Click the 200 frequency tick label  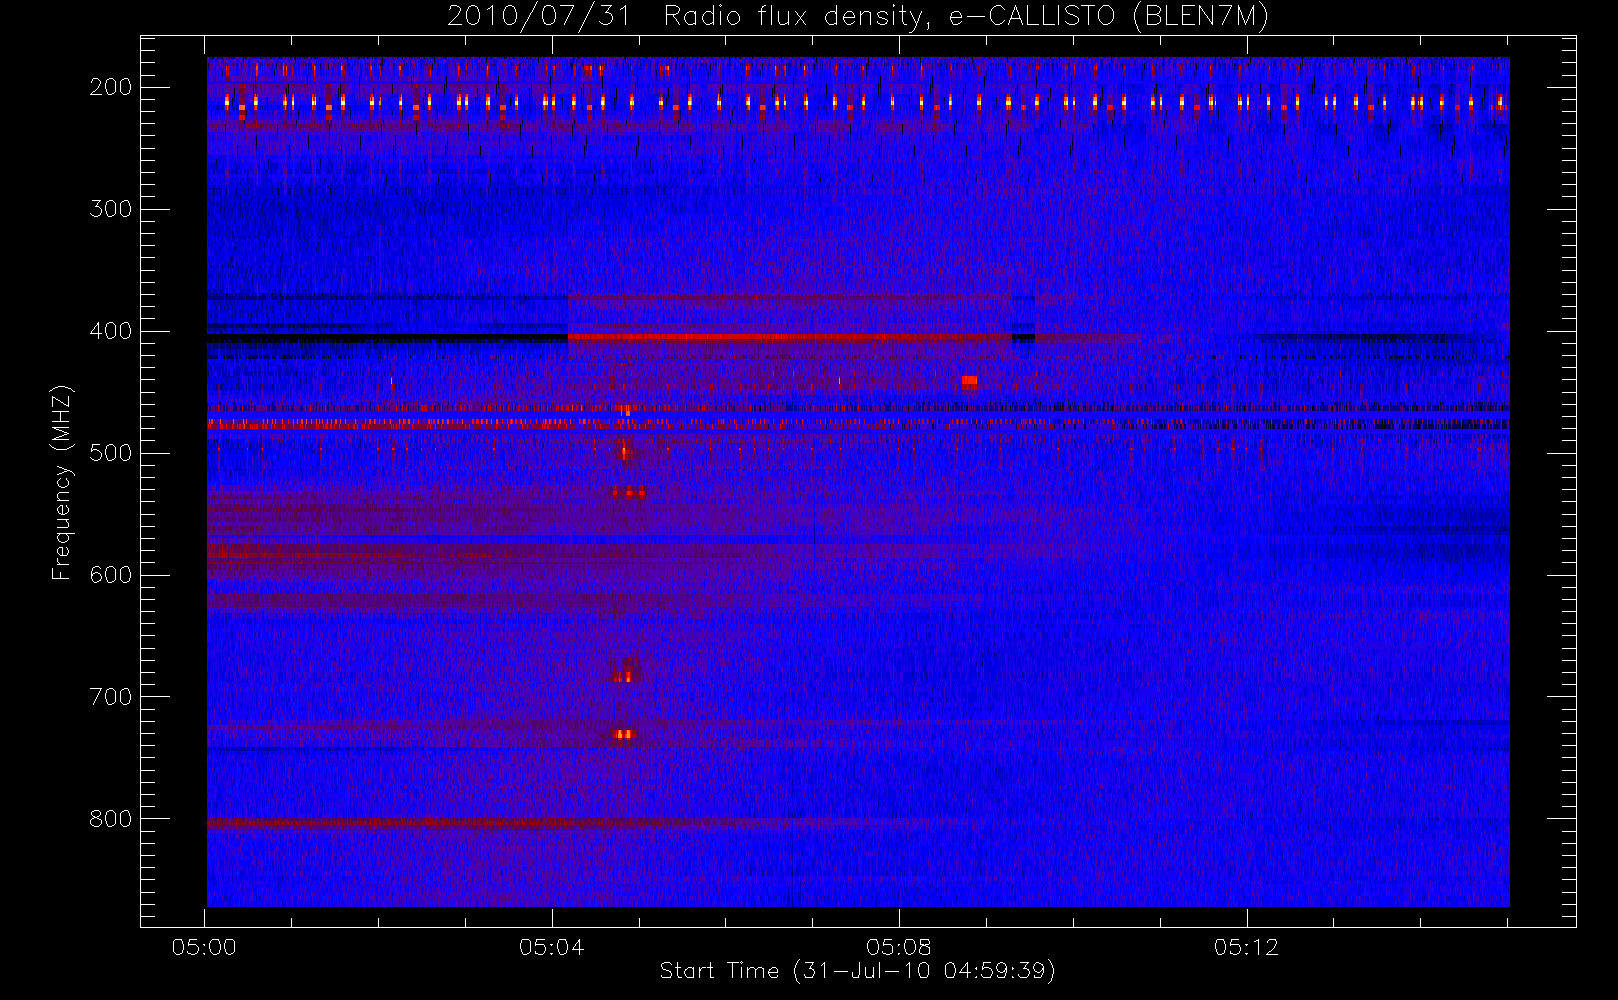pyautogui.click(x=111, y=87)
